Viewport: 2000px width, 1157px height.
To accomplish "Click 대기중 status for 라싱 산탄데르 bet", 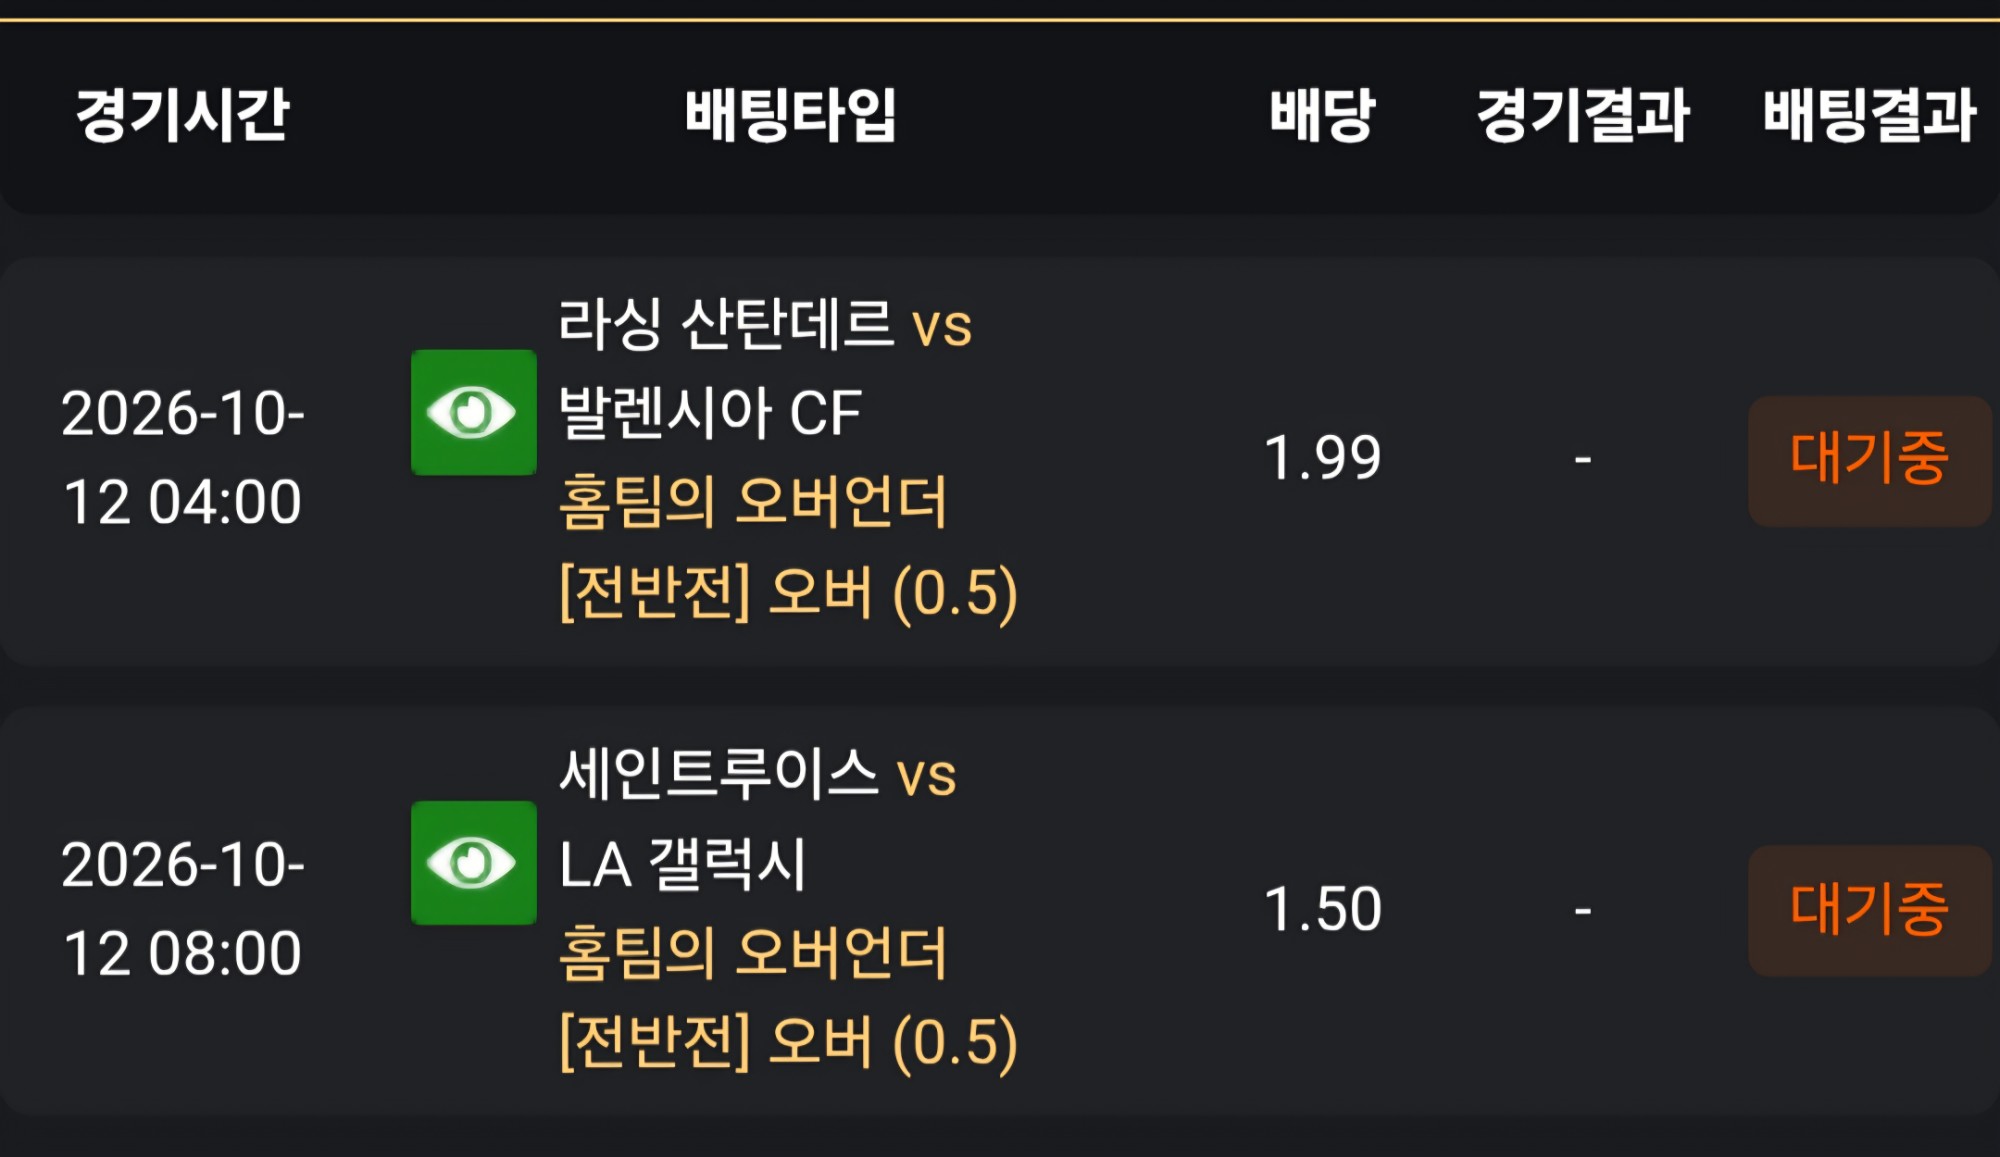I will pyautogui.click(x=1870, y=460).
